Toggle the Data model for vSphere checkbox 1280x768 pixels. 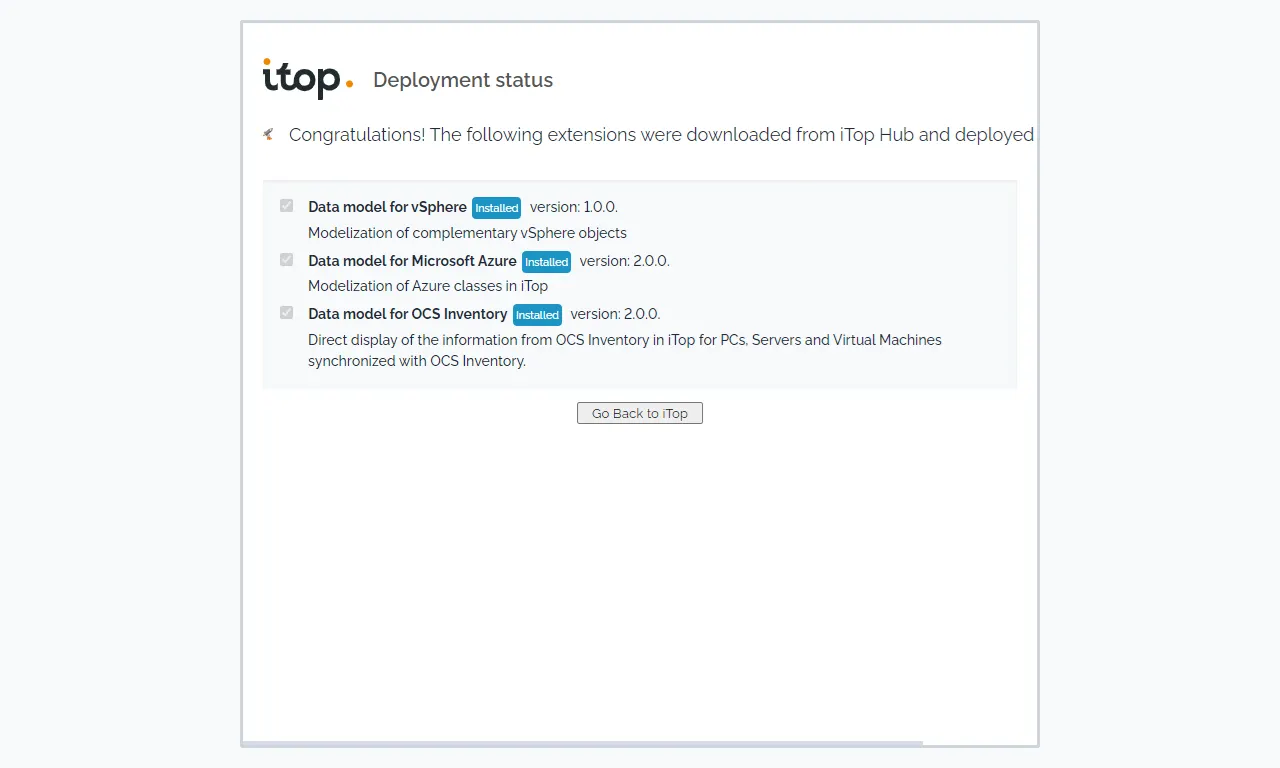point(287,206)
